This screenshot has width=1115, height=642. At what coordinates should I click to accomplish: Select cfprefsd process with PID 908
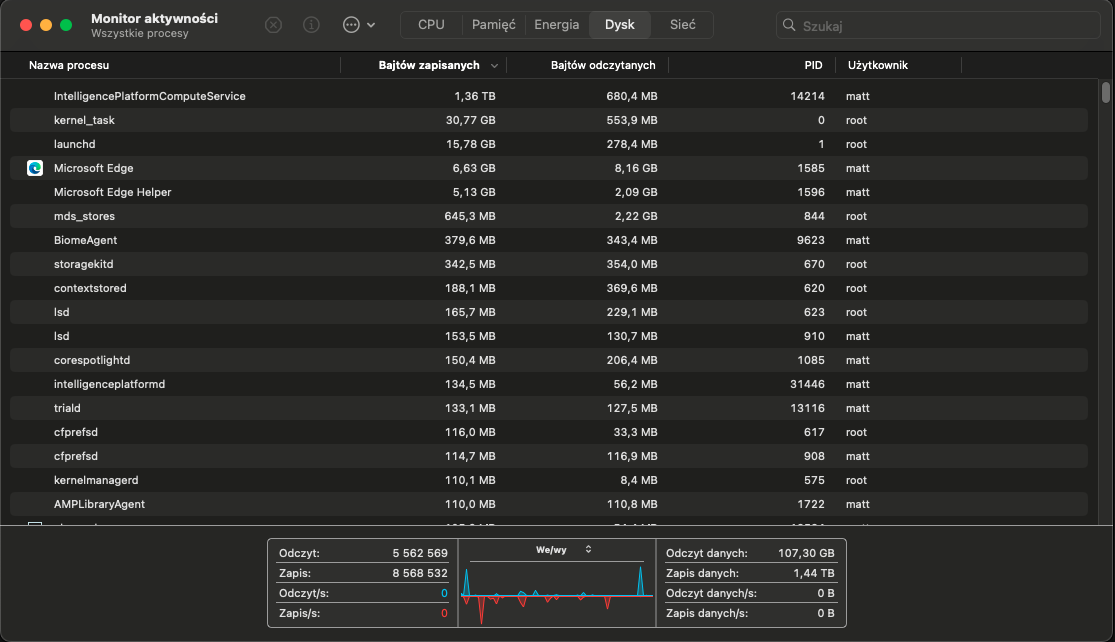point(549,456)
